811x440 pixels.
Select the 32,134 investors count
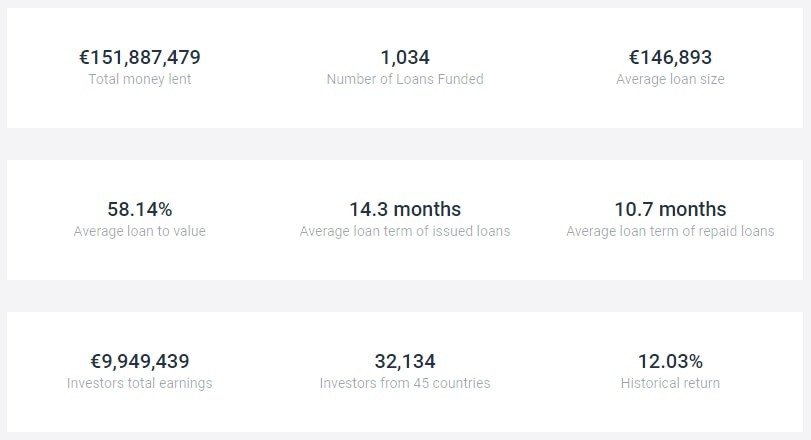coord(405,361)
